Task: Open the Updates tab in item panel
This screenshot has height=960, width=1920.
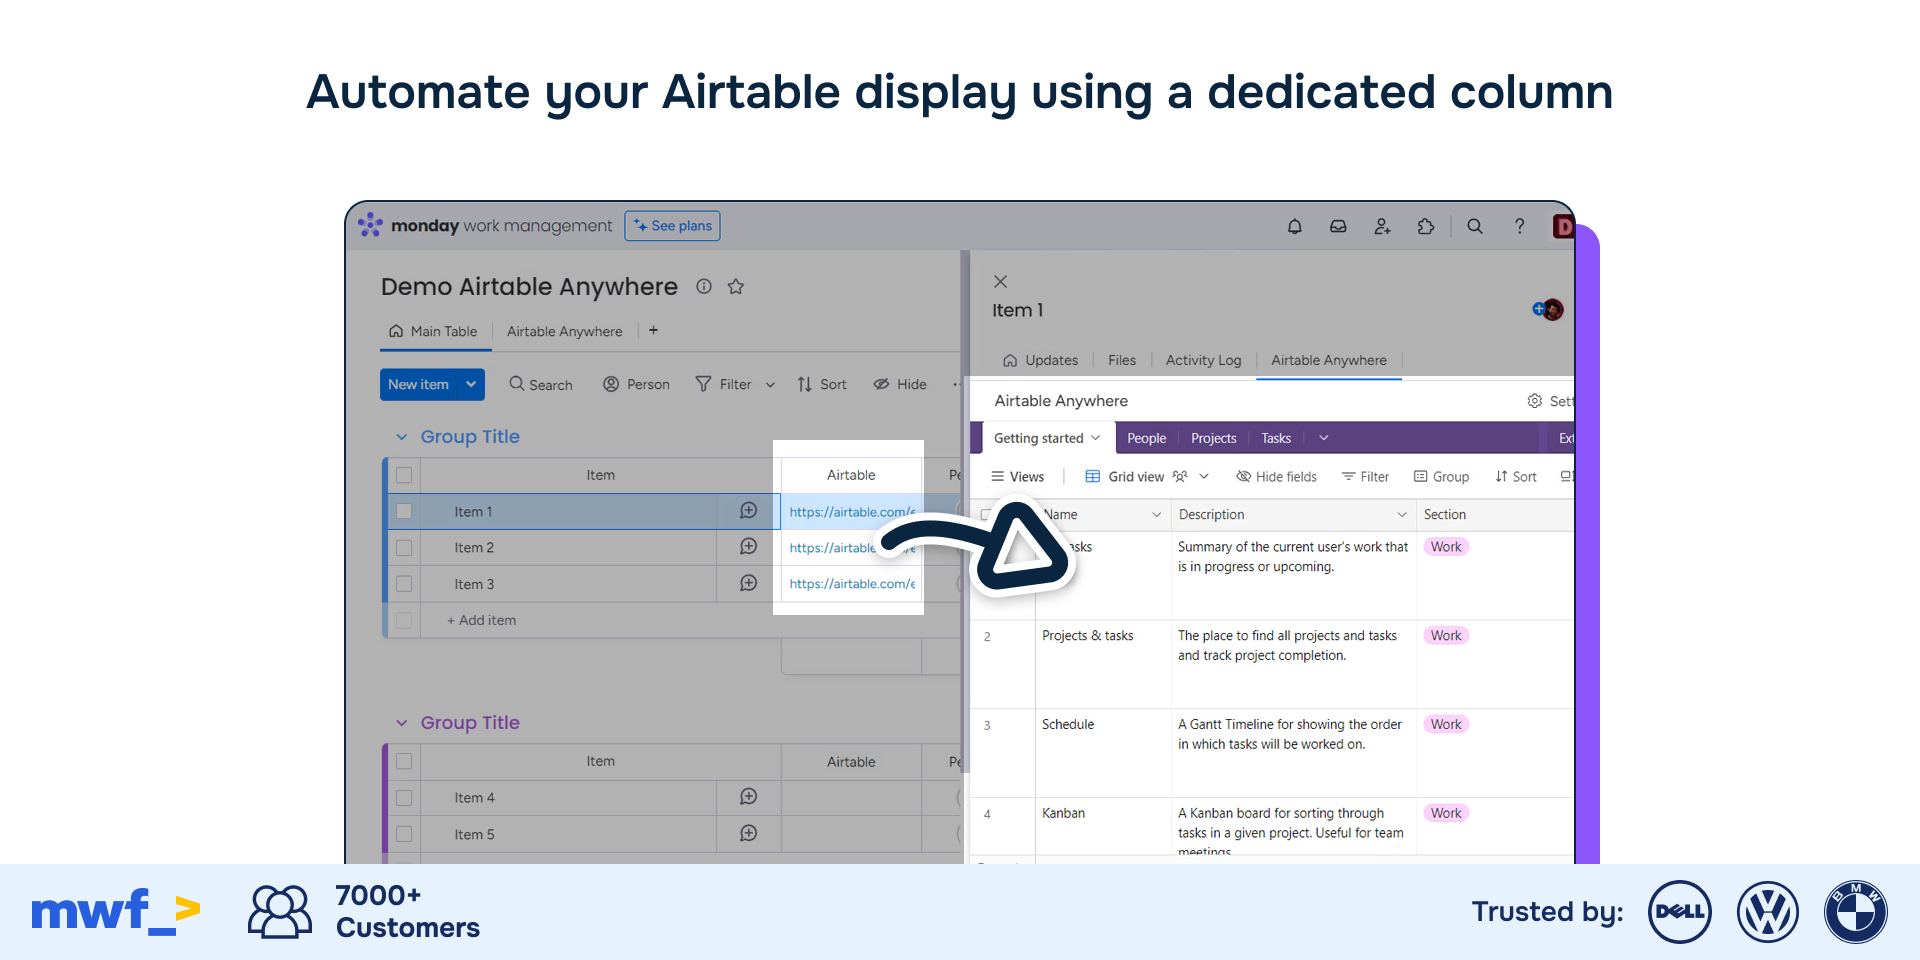Action: [x=1041, y=360]
